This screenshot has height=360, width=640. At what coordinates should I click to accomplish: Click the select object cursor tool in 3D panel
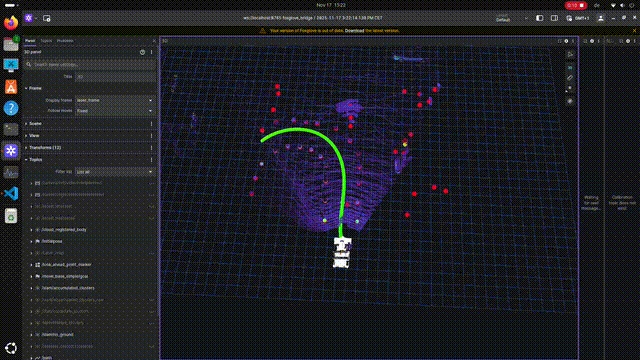(x=570, y=54)
